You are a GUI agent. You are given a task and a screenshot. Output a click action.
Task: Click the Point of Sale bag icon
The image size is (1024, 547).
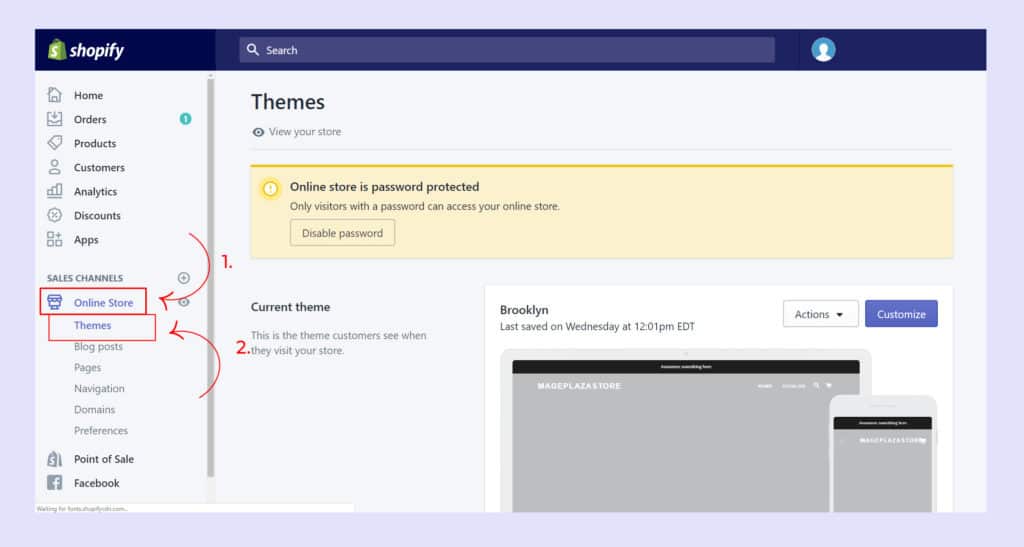55,459
